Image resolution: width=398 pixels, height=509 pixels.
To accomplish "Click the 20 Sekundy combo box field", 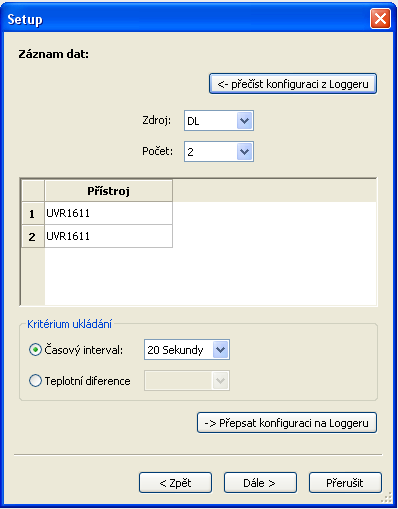I will (187, 350).
